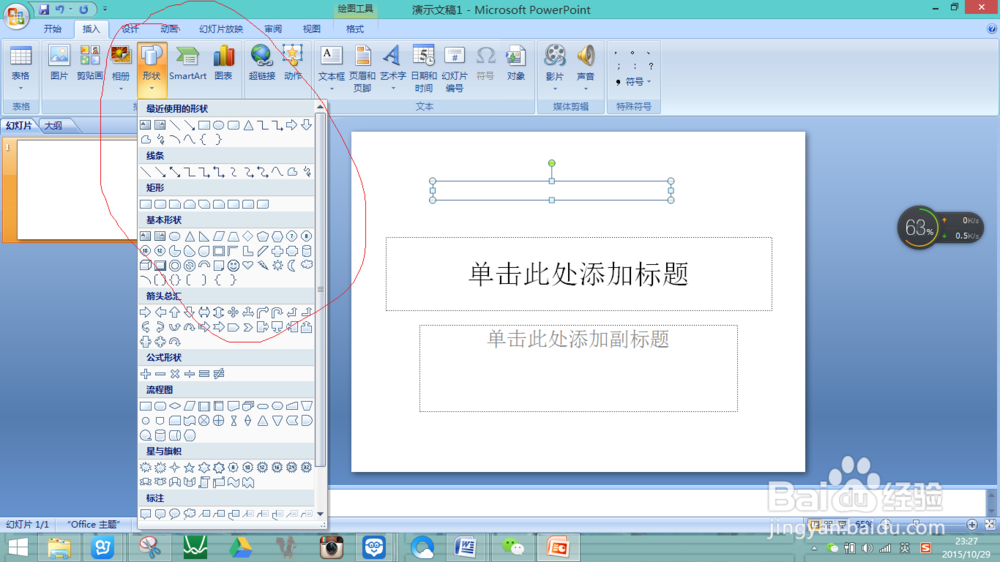Screen dimensions: 1000x562
Task: Go to the 动画 animations tab
Action: [169, 29]
